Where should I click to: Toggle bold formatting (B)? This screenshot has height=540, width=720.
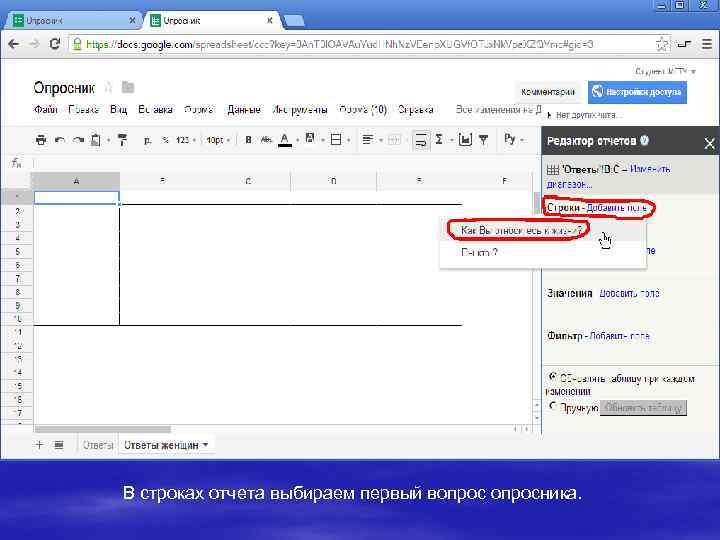(248, 140)
